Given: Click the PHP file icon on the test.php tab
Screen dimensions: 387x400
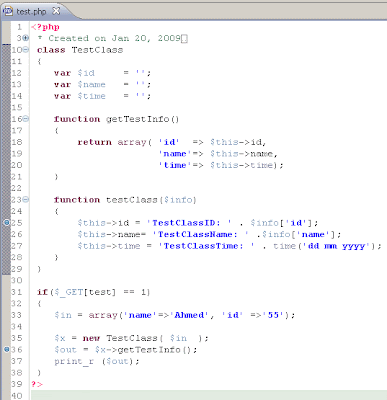Looking at the screenshot, I should [x=8, y=11].
